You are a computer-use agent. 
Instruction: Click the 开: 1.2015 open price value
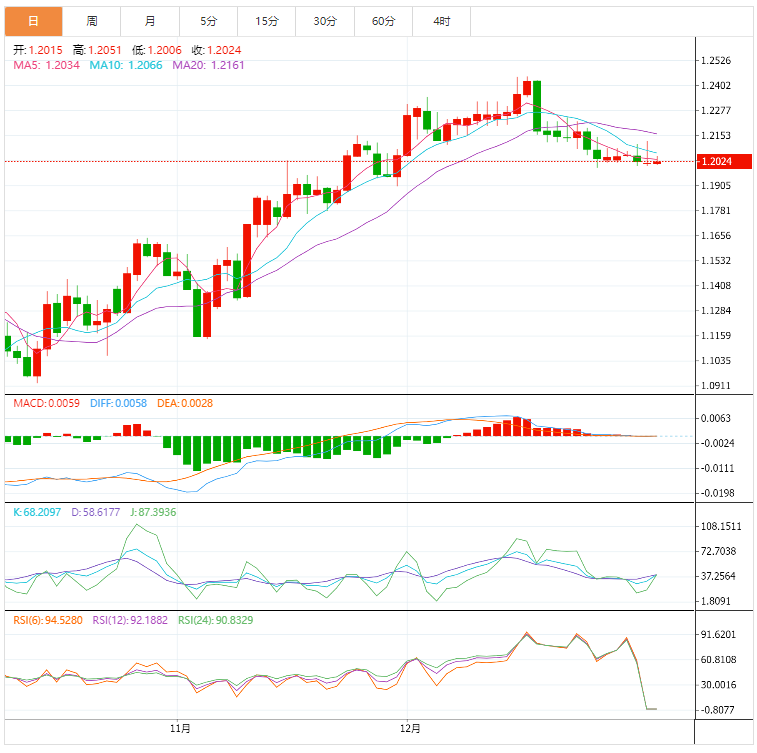click(x=38, y=50)
